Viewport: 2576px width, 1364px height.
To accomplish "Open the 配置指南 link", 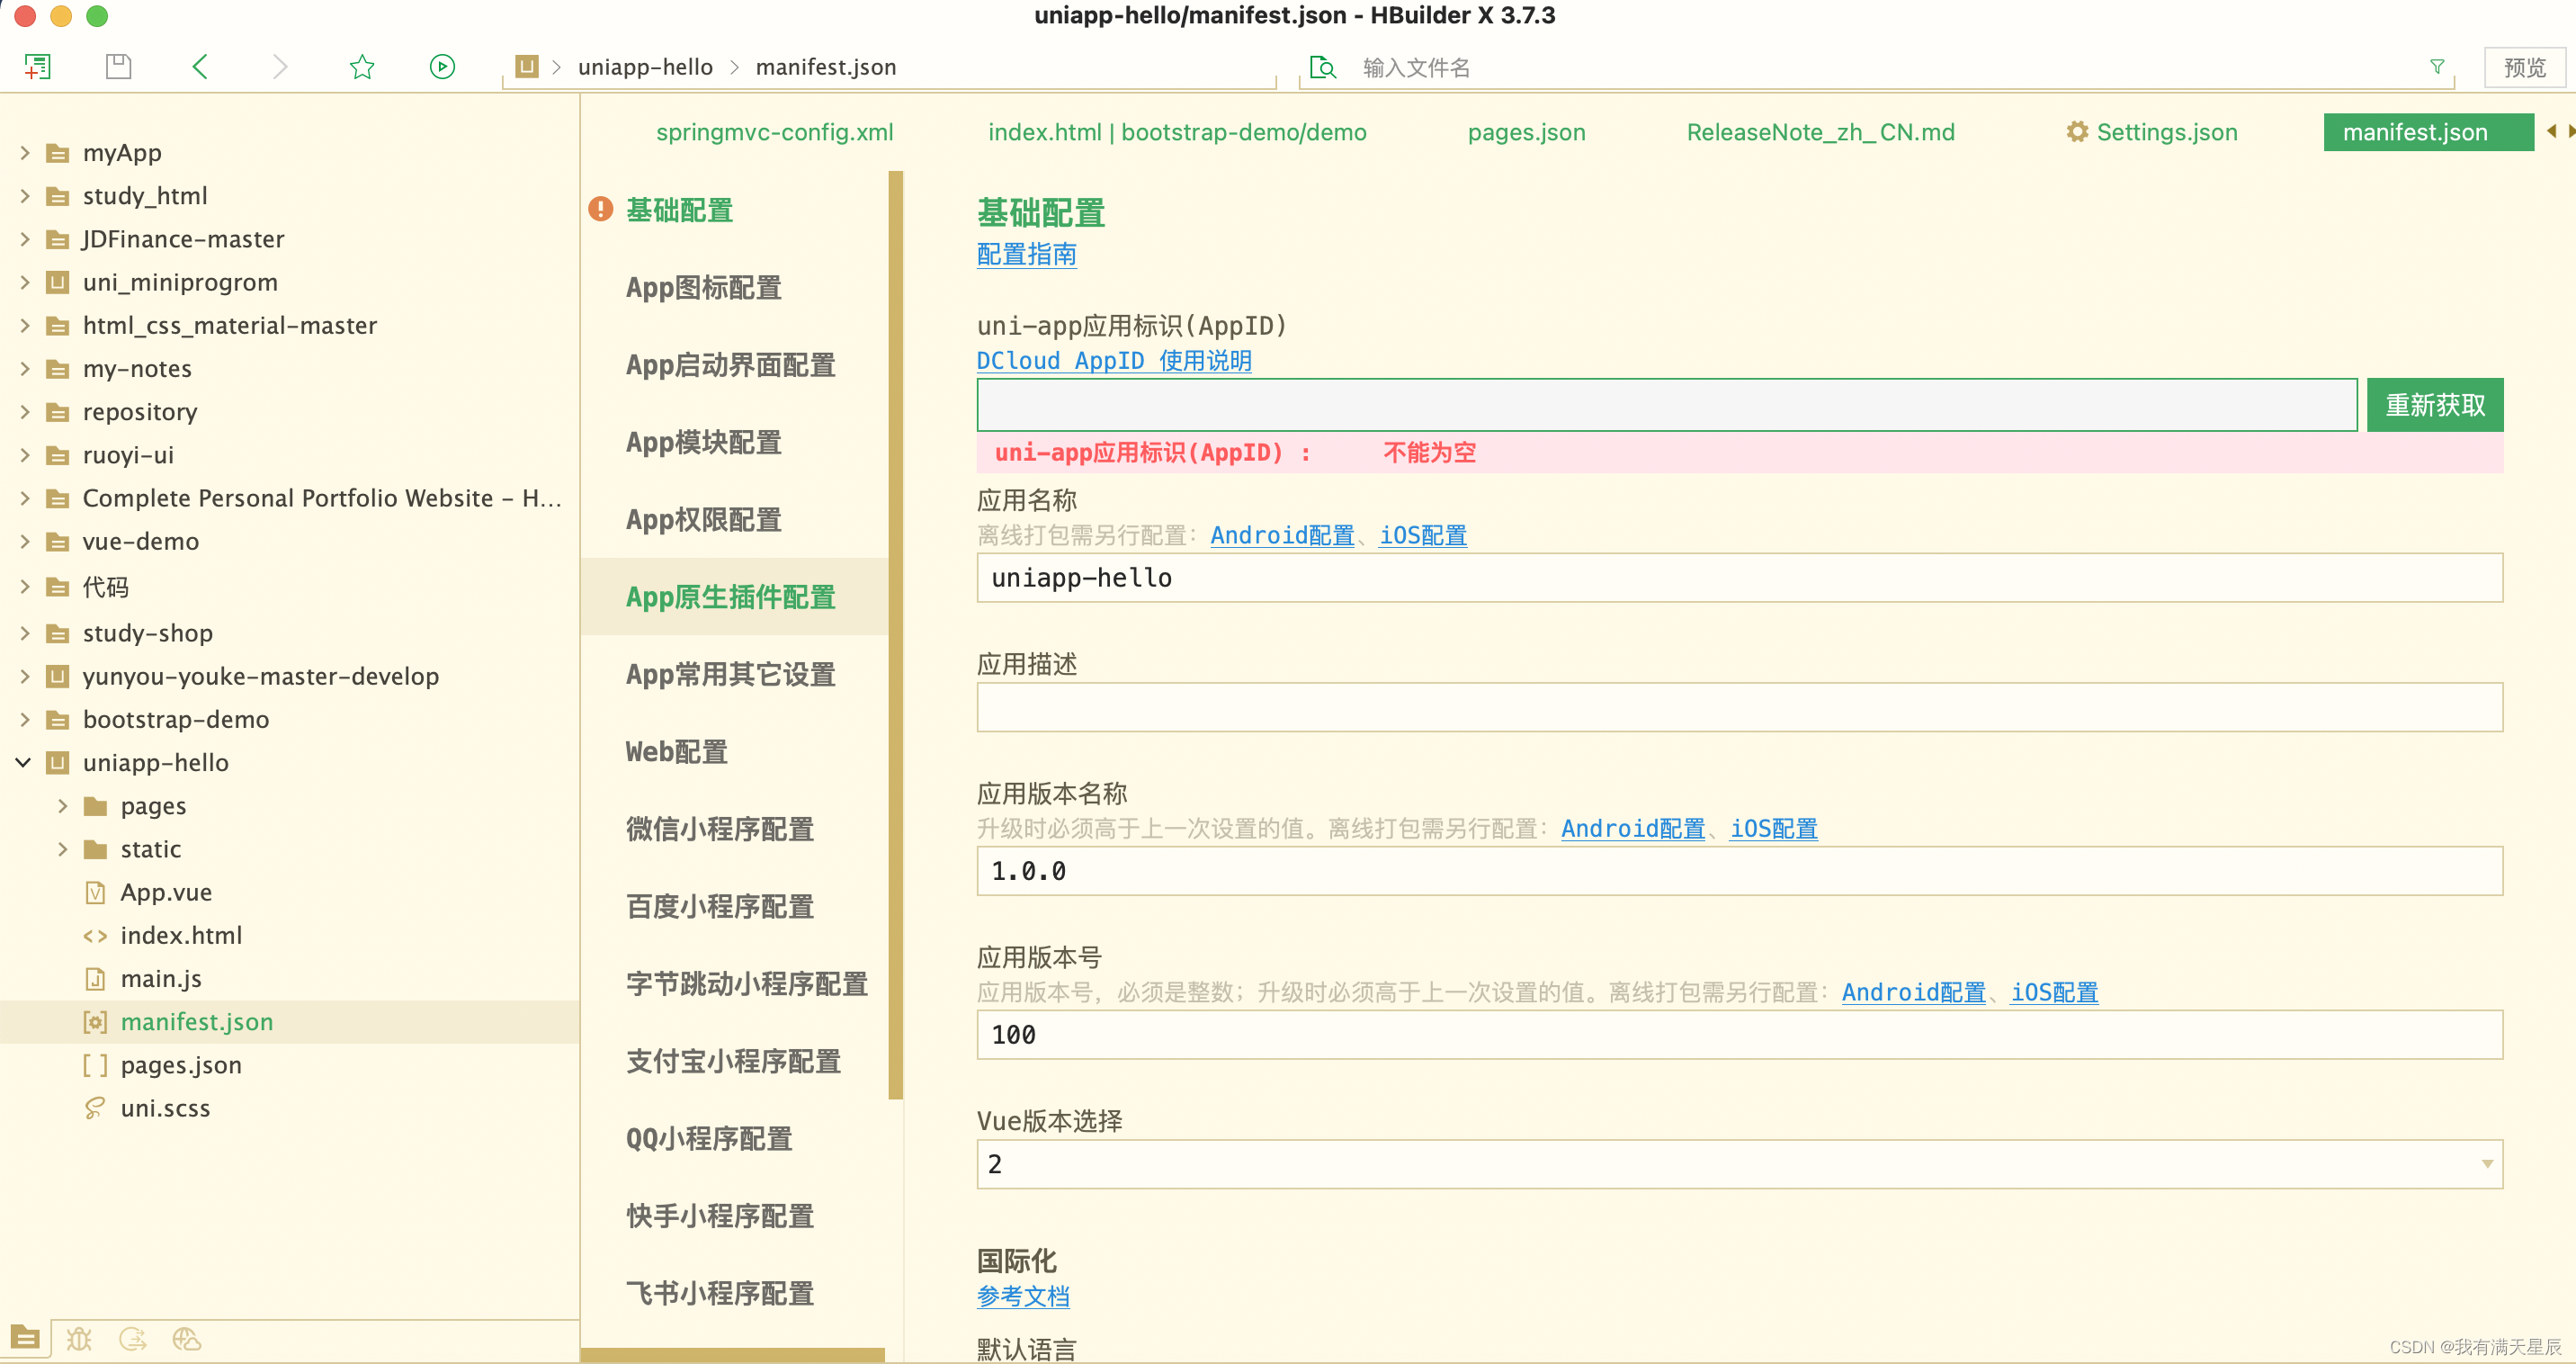I will (1026, 254).
